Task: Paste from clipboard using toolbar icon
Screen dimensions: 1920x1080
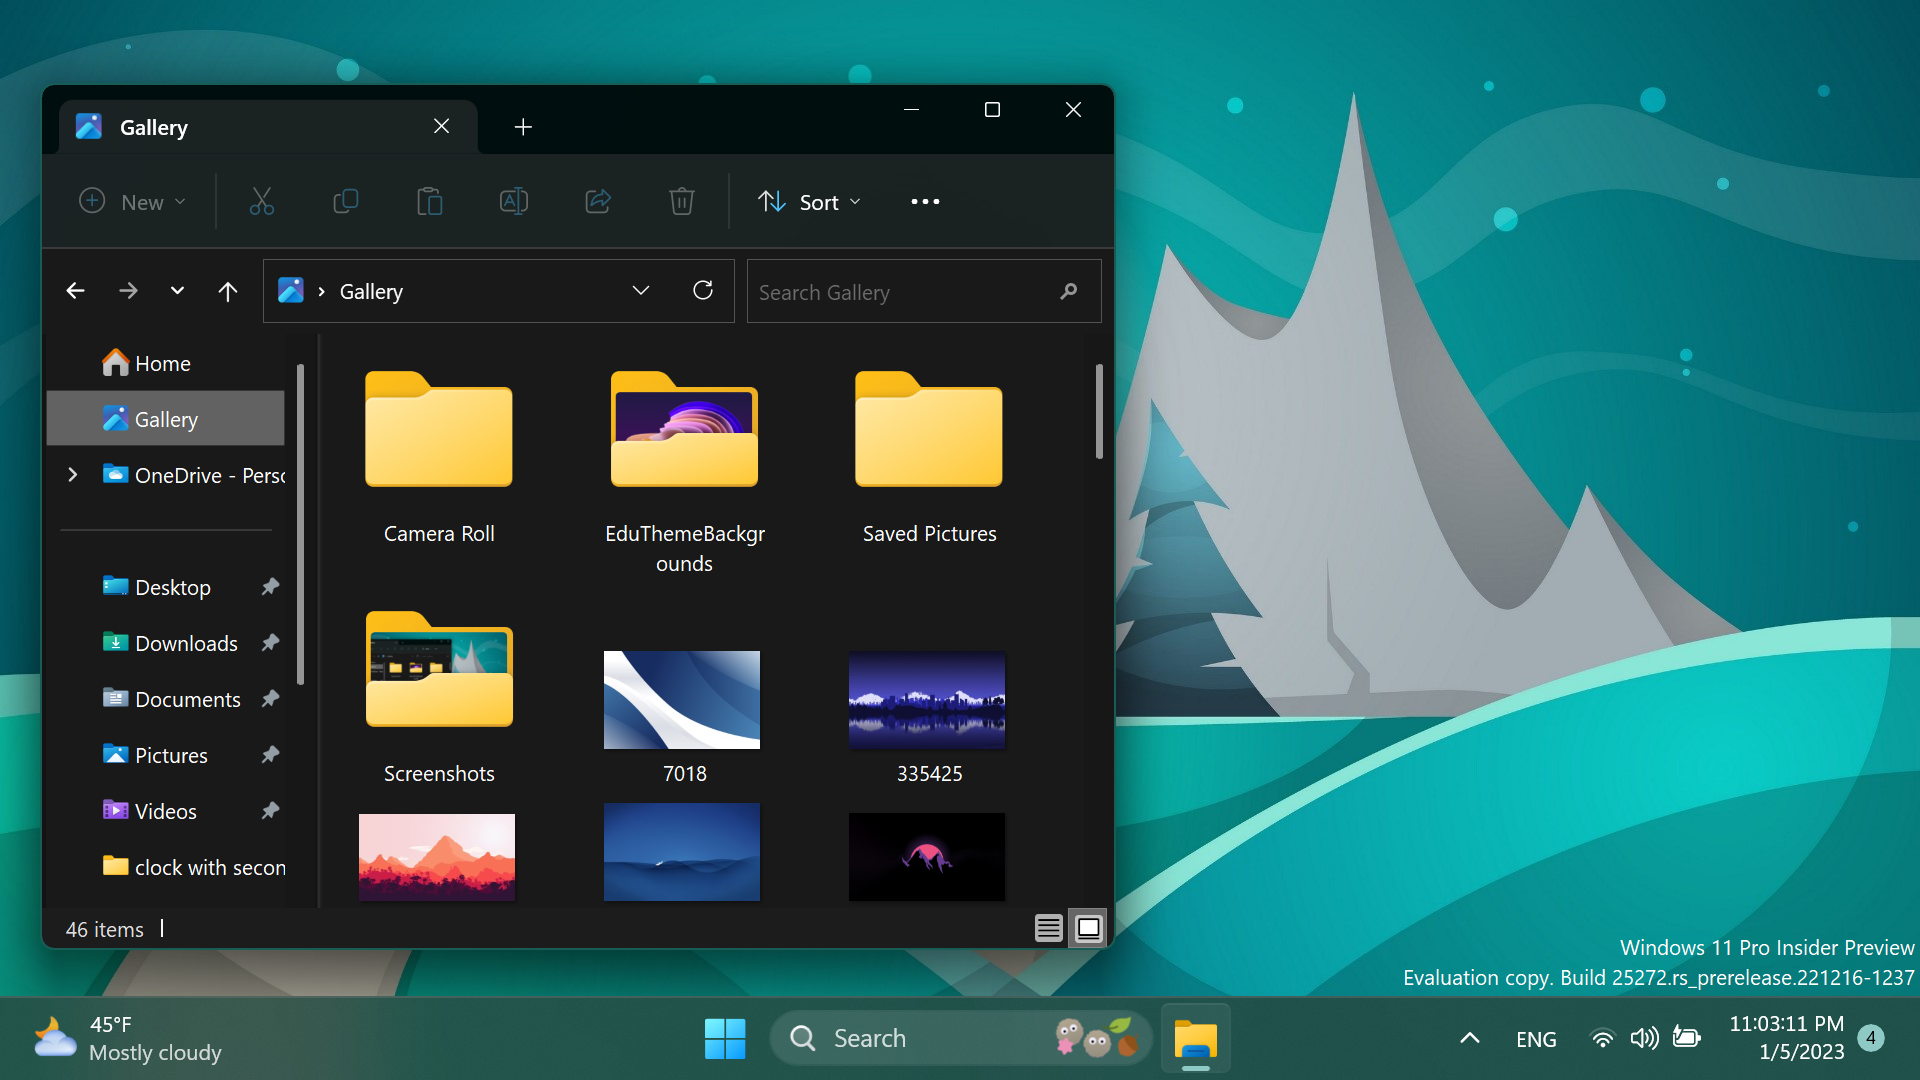Action: 429,201
